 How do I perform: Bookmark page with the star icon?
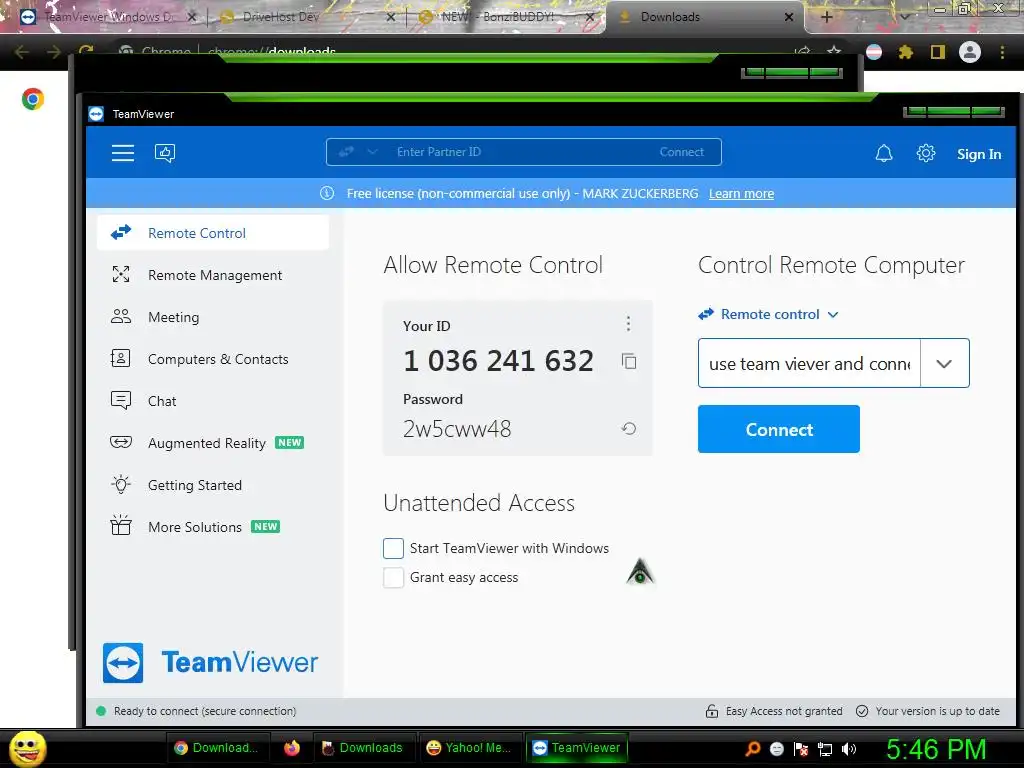834,51
